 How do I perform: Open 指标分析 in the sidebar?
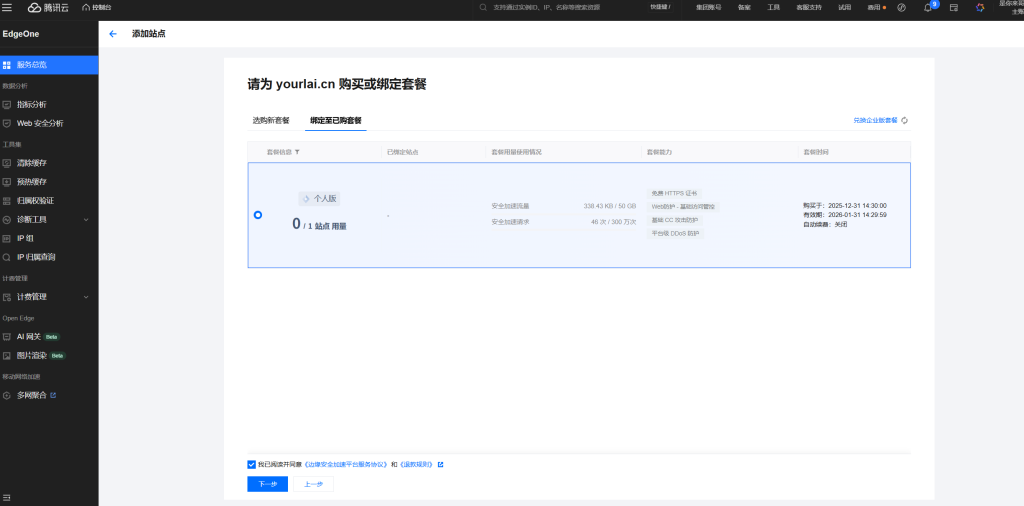coord(31,104)
